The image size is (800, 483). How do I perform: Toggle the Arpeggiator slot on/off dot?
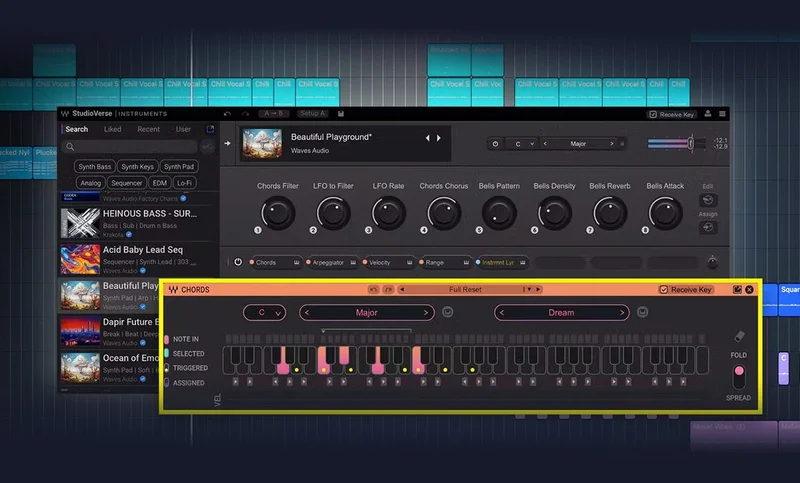click(308, 262)
